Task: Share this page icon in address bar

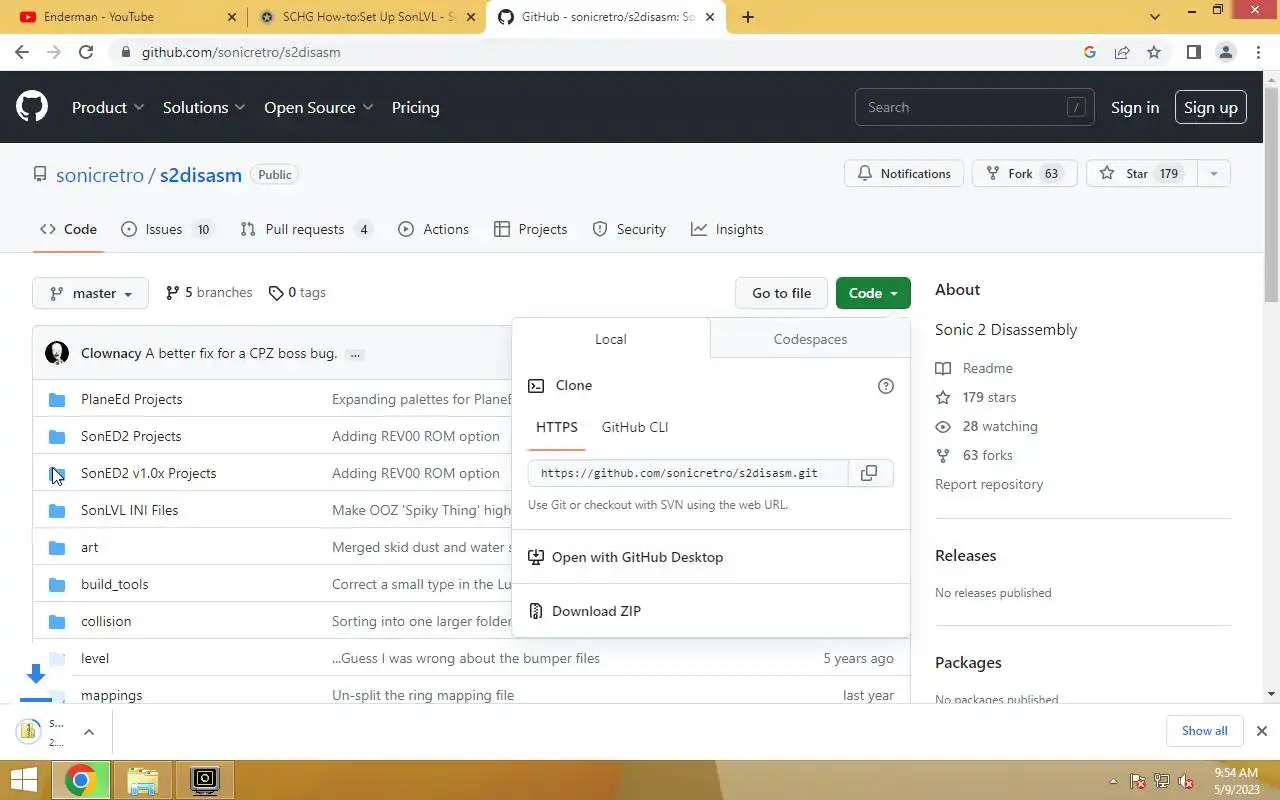Action: (1122, 52)
